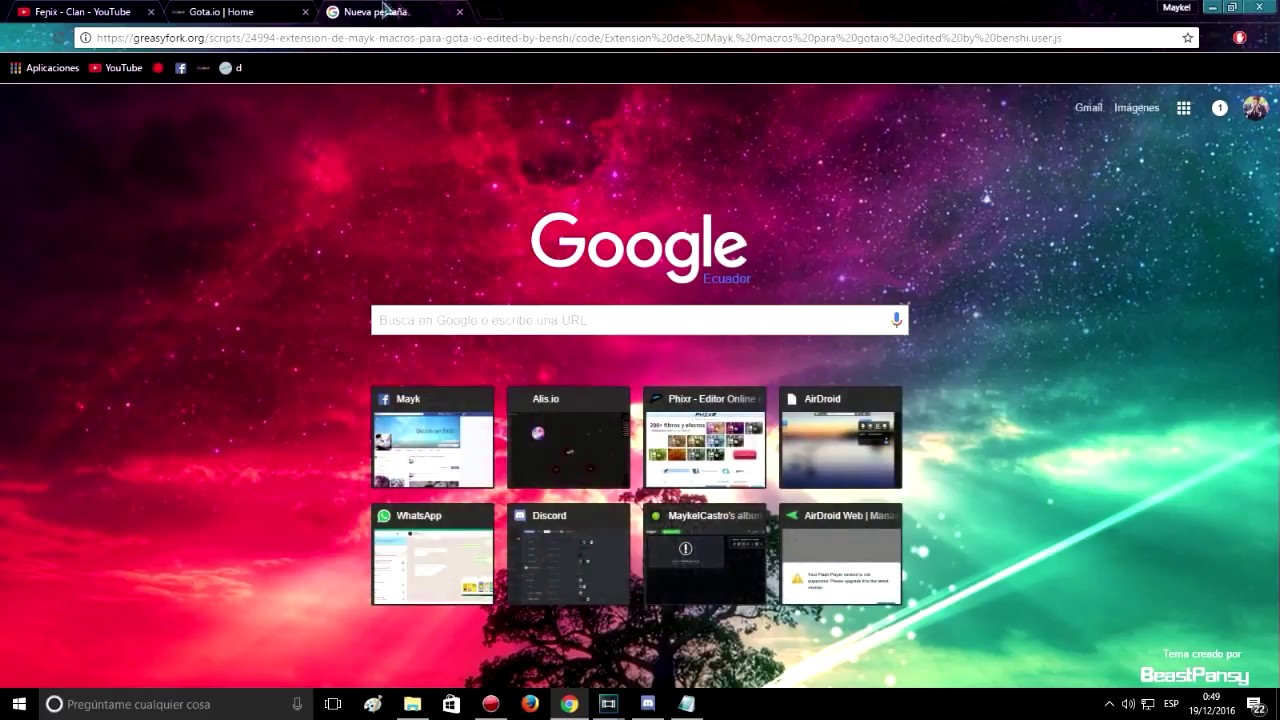Open the WhatsApp shortcut tile
Viewport: 1280px width, 720px height.
point(433,554)
